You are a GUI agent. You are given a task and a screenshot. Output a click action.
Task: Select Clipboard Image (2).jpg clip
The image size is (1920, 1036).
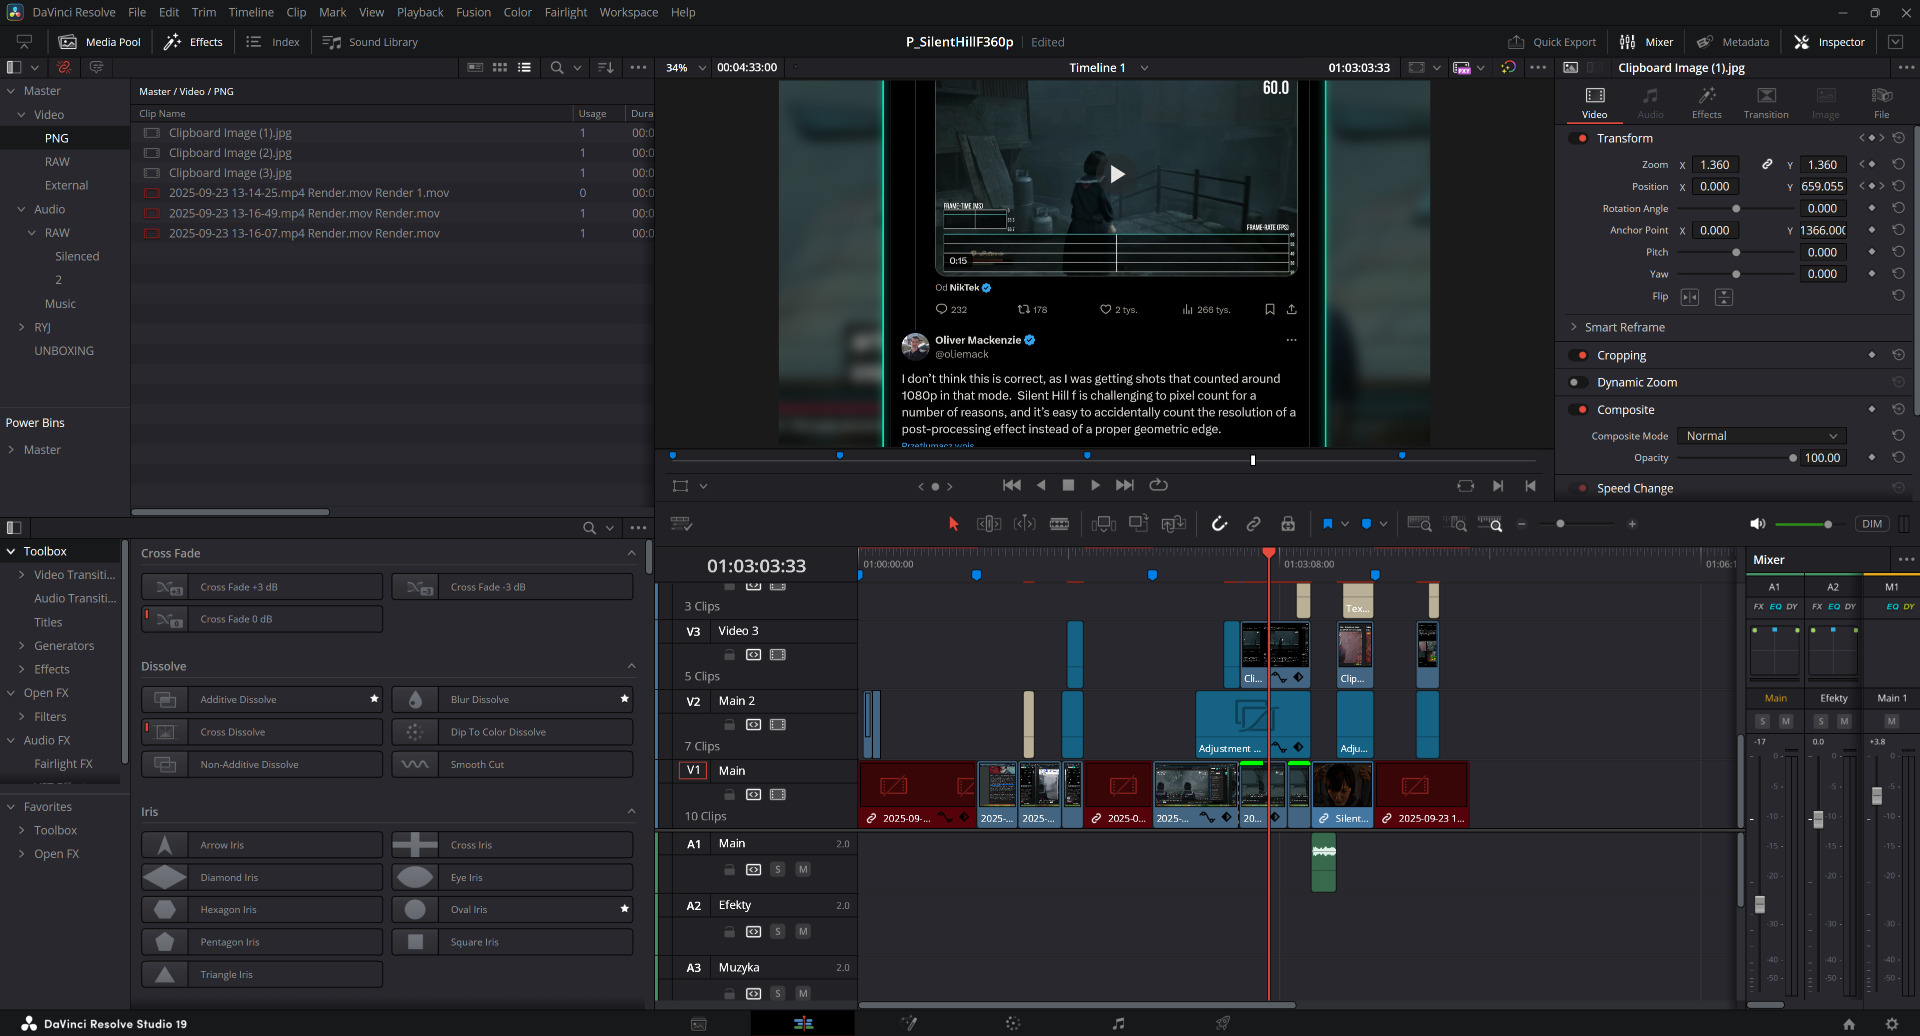click(x=230, y=153)
